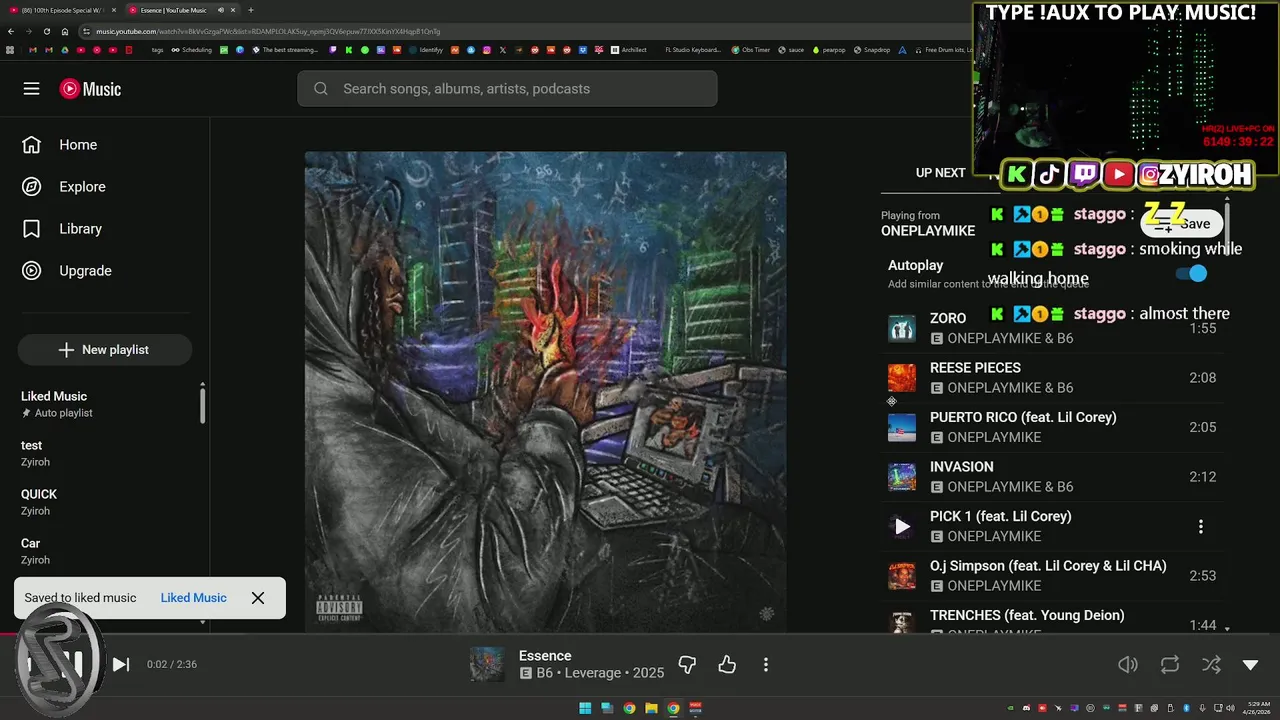Click play icon on PICK 1 row

[902, 526]
